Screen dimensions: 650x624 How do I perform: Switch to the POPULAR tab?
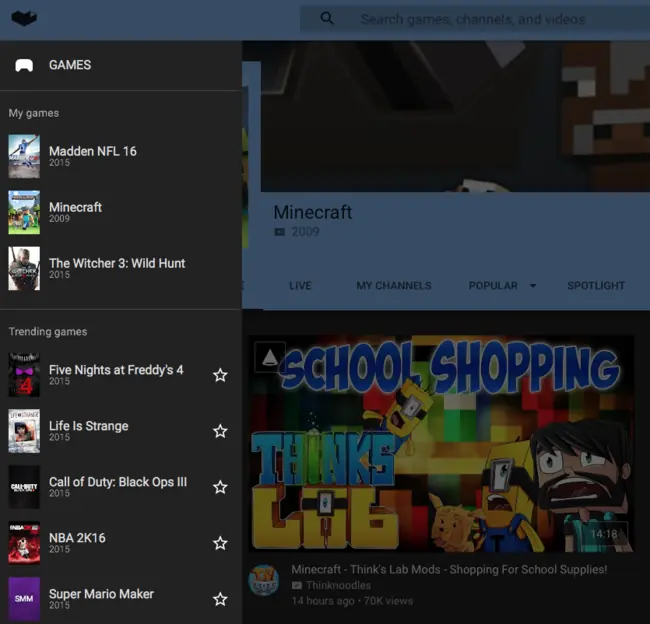coord(493,286)
